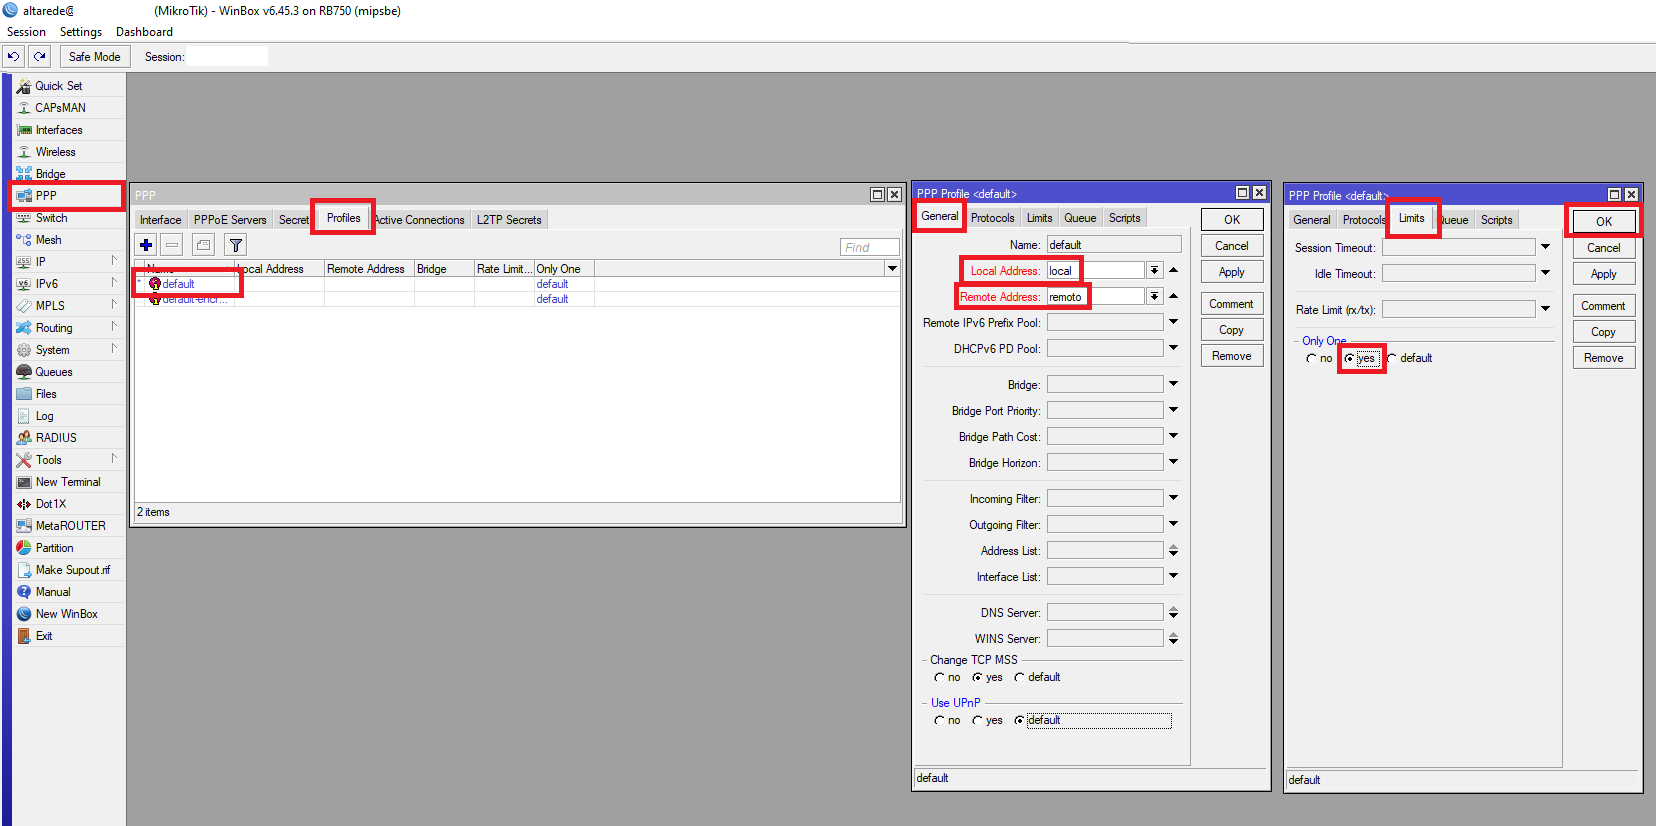
Task: Open the Switch section
Action: tap(51, 218)
